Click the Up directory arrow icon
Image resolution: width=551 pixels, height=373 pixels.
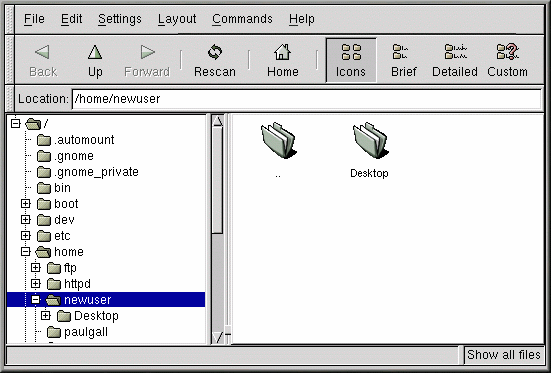[95, 52]
